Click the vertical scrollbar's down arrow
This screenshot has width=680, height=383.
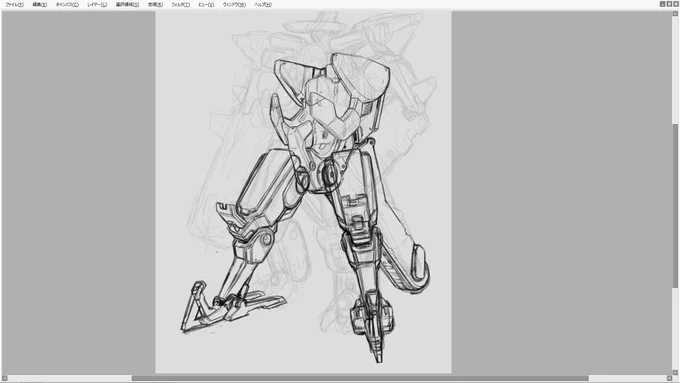pyautogui.click(x=675, y=372)
